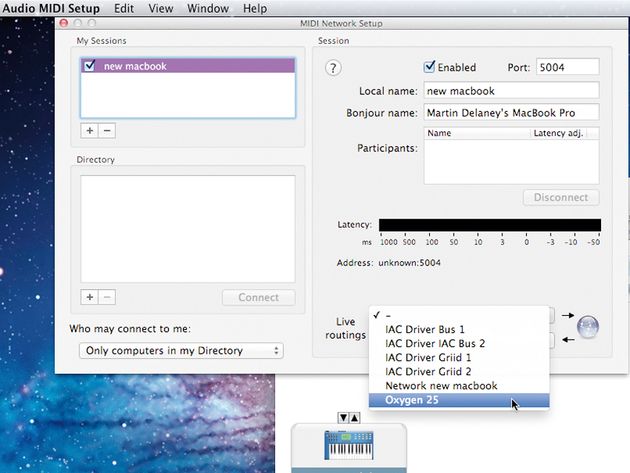Image resolution: width=630 pixels, height=473 pixels.
Task: Click the Bonjour name input field
Action: 511,113
